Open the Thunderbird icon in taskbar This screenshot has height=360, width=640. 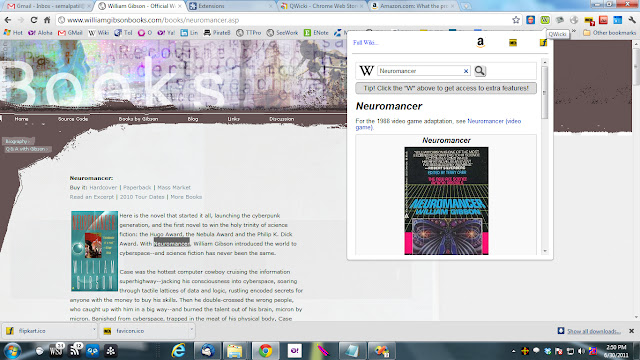point(207,351)
